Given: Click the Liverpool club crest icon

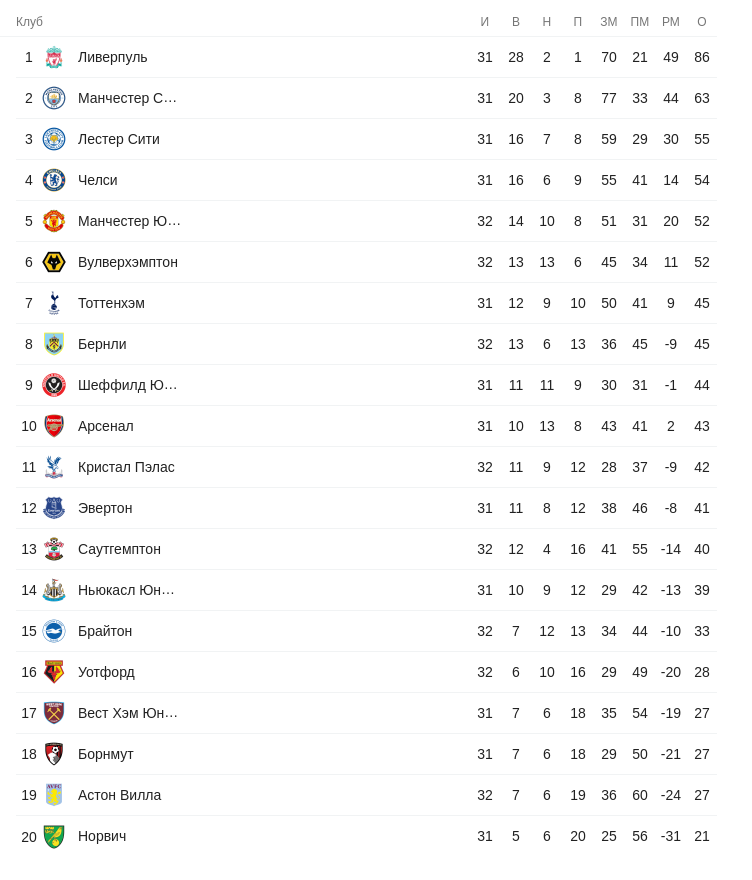Looking at the screenshot, I should pyautogui.click(x=54, y=57).
